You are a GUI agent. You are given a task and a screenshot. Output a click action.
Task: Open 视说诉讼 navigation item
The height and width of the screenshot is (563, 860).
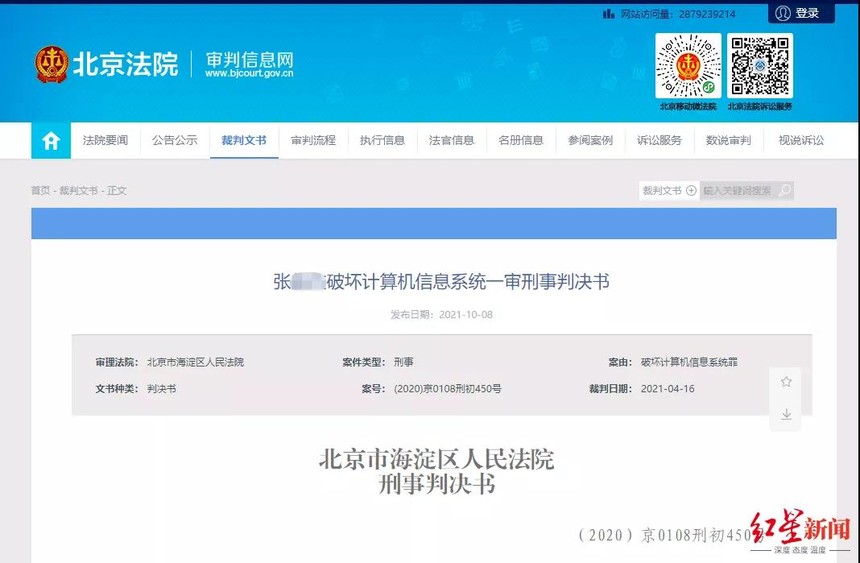click(801, 140)
